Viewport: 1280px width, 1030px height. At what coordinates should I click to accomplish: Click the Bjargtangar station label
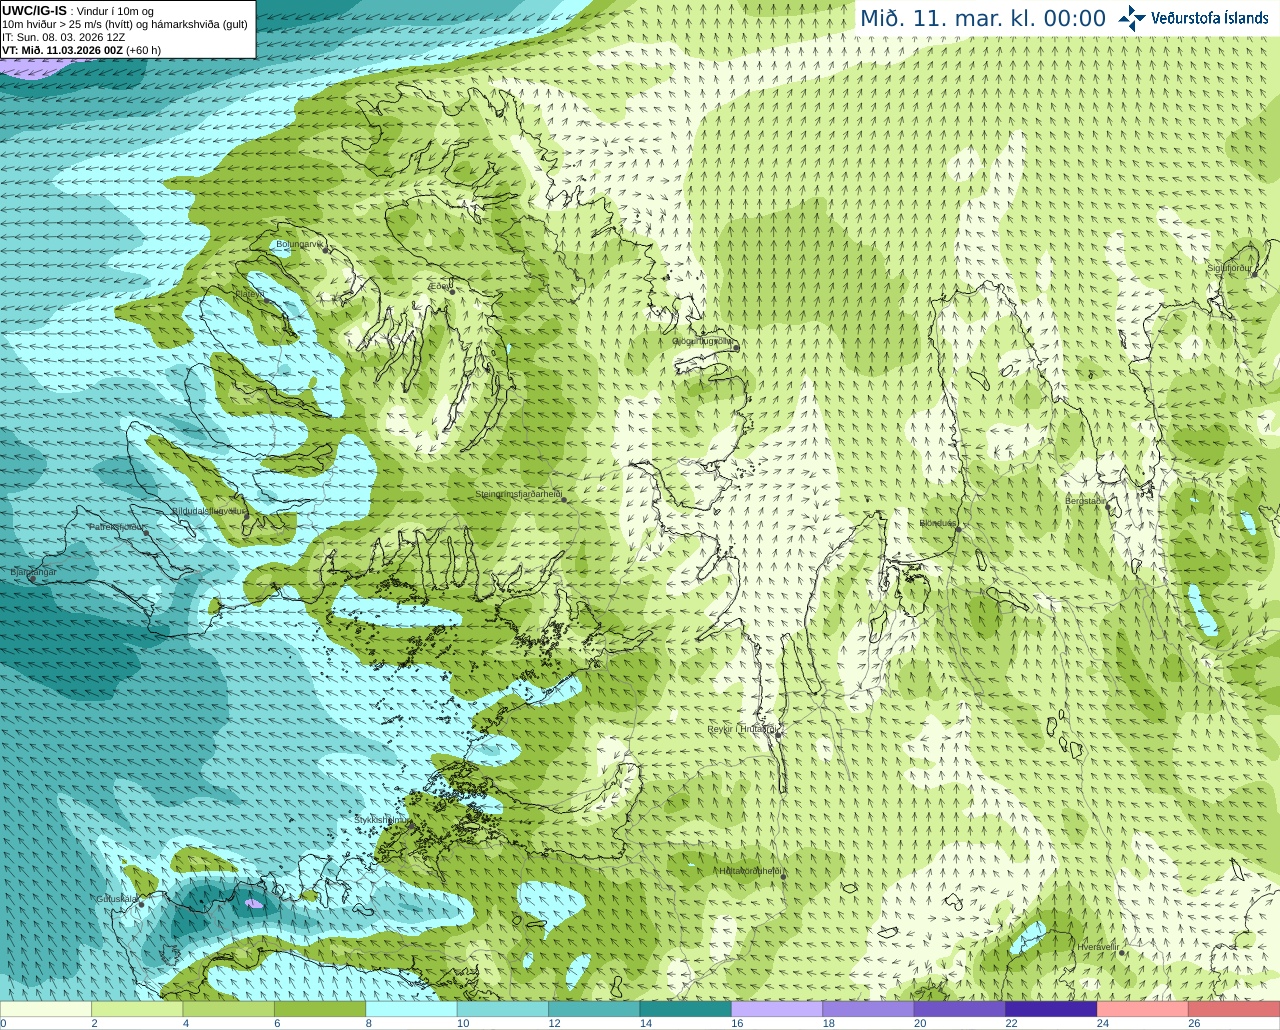click(x=34, y=572)
